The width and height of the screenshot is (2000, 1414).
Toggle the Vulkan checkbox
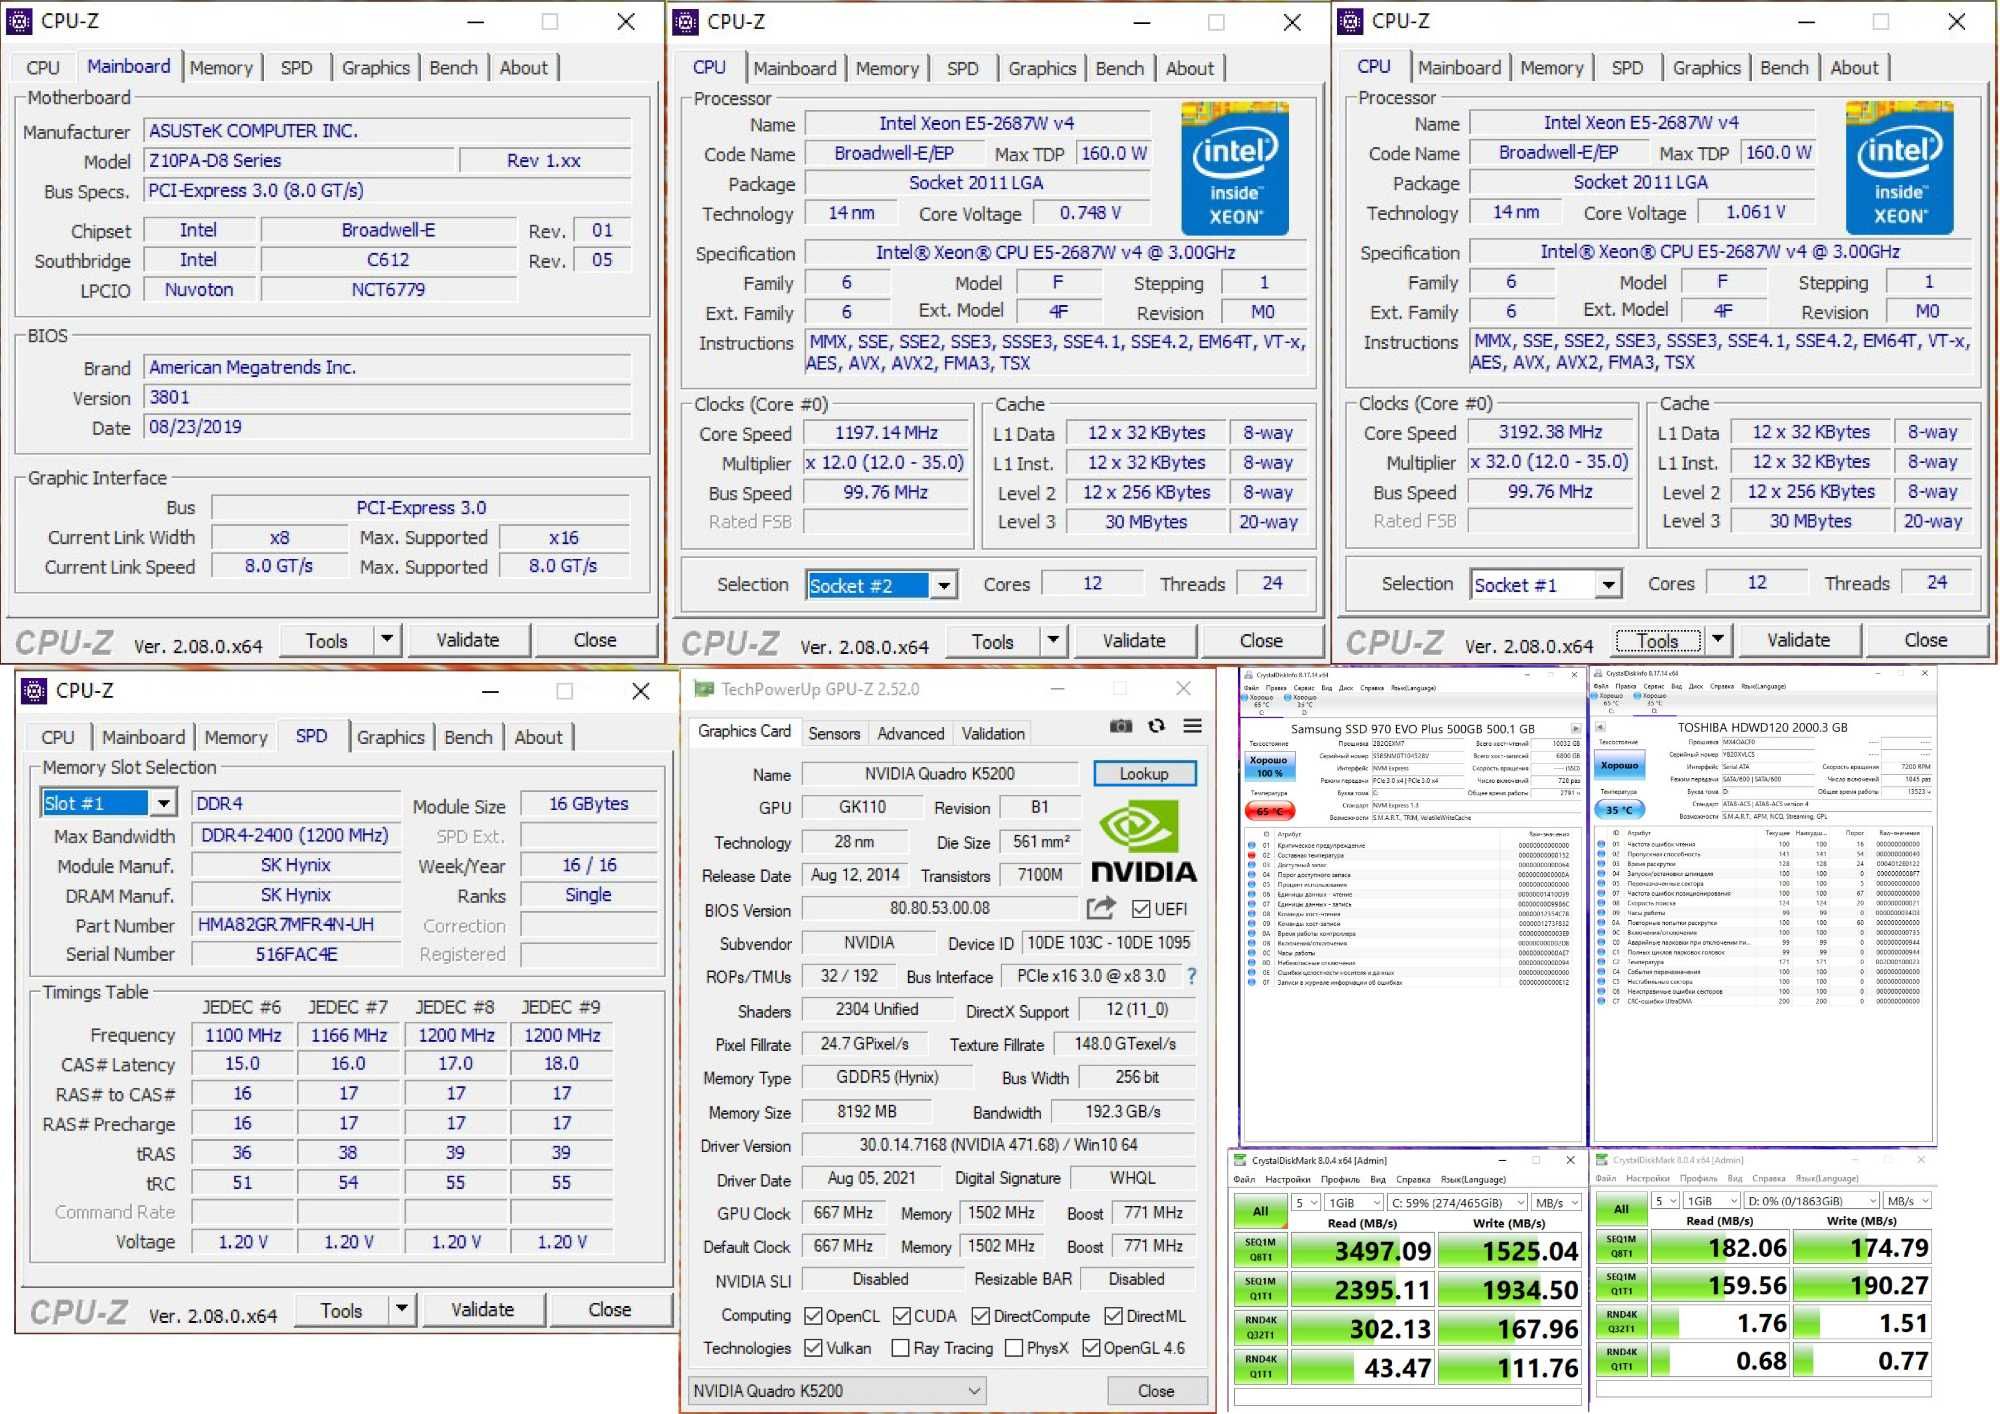click(813, 1348)
